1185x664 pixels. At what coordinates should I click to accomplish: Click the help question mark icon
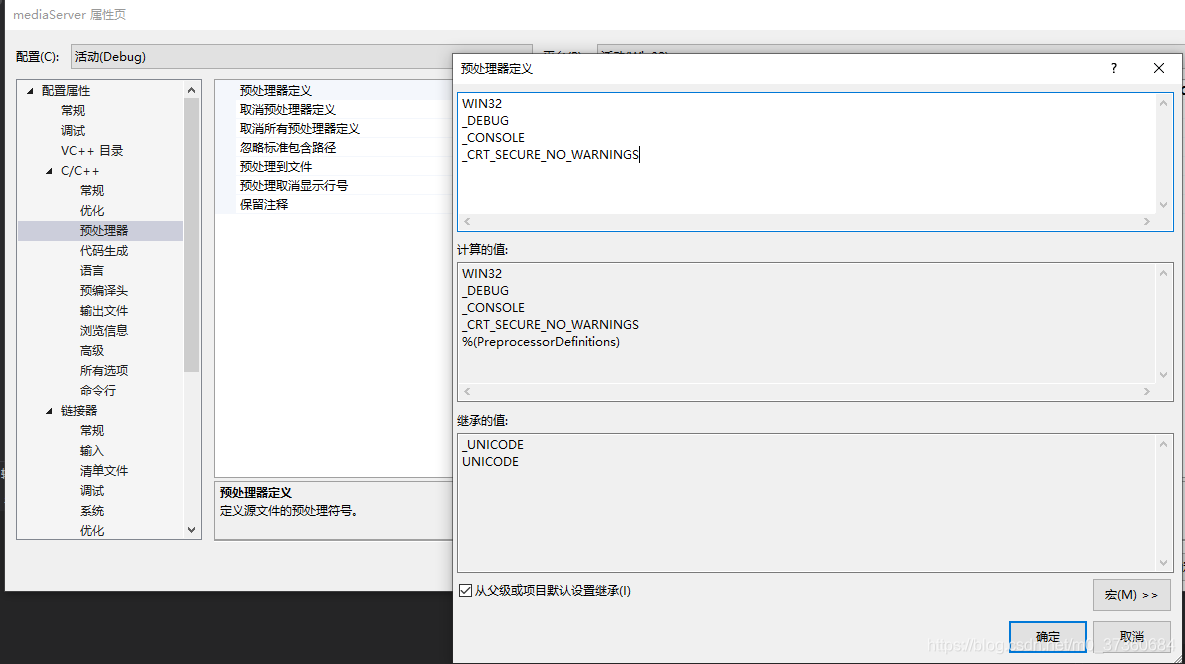click(x=1113, y=68)
